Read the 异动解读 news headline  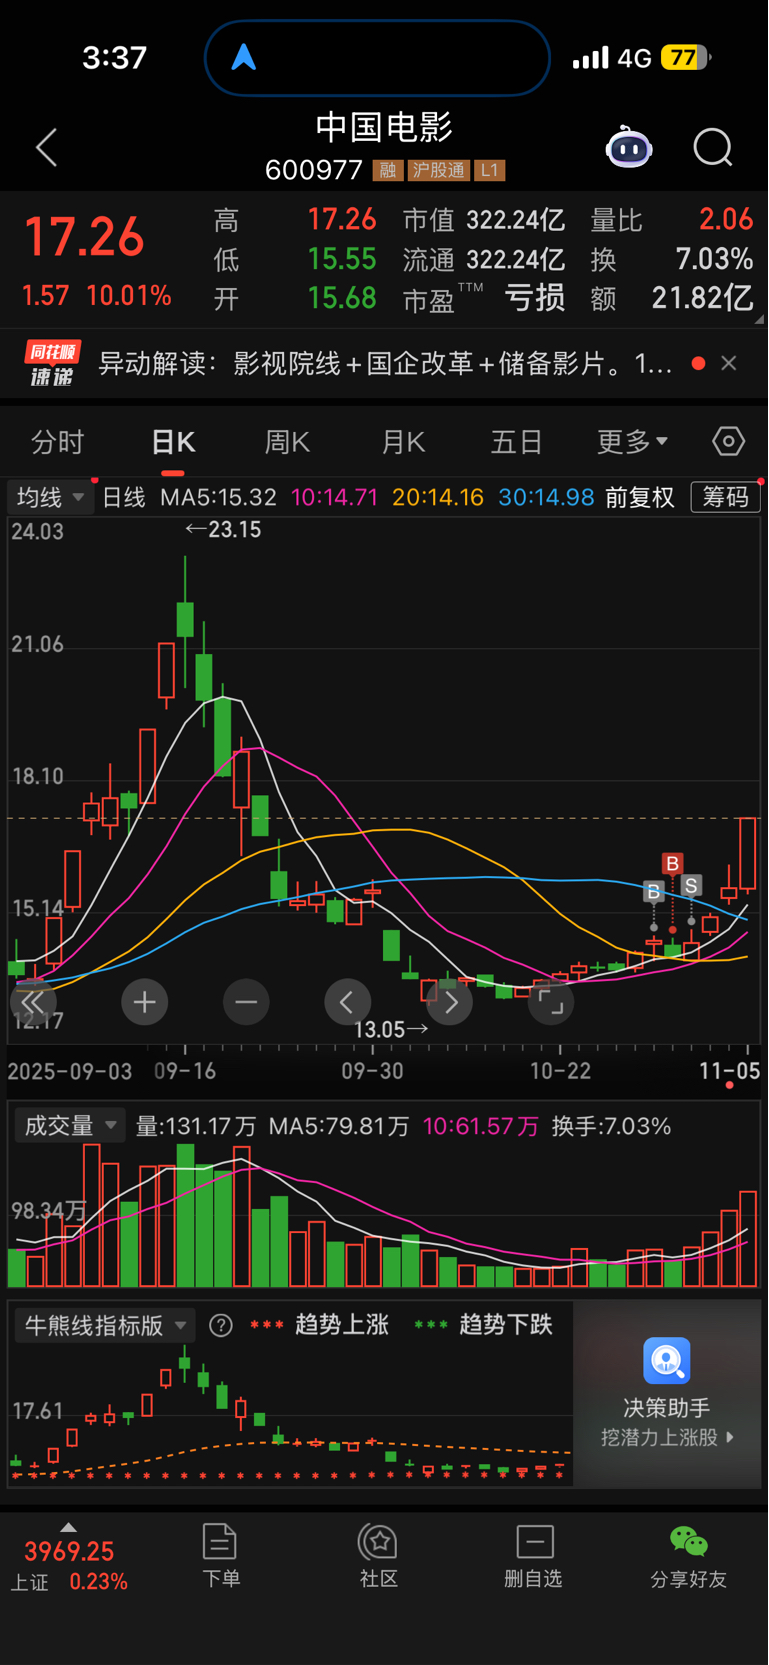pos(385,363)
